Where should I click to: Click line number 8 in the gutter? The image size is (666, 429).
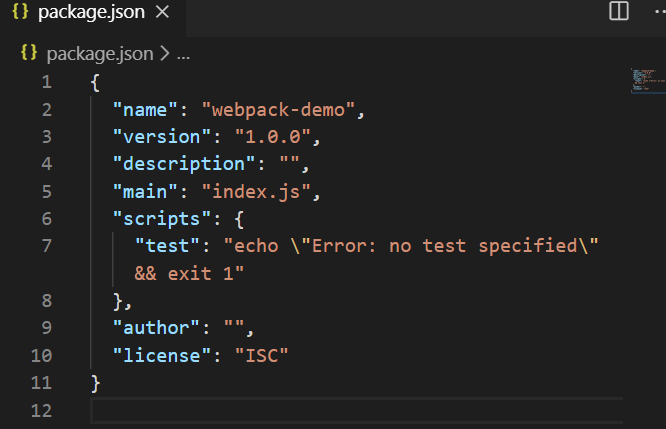[47, 301]
